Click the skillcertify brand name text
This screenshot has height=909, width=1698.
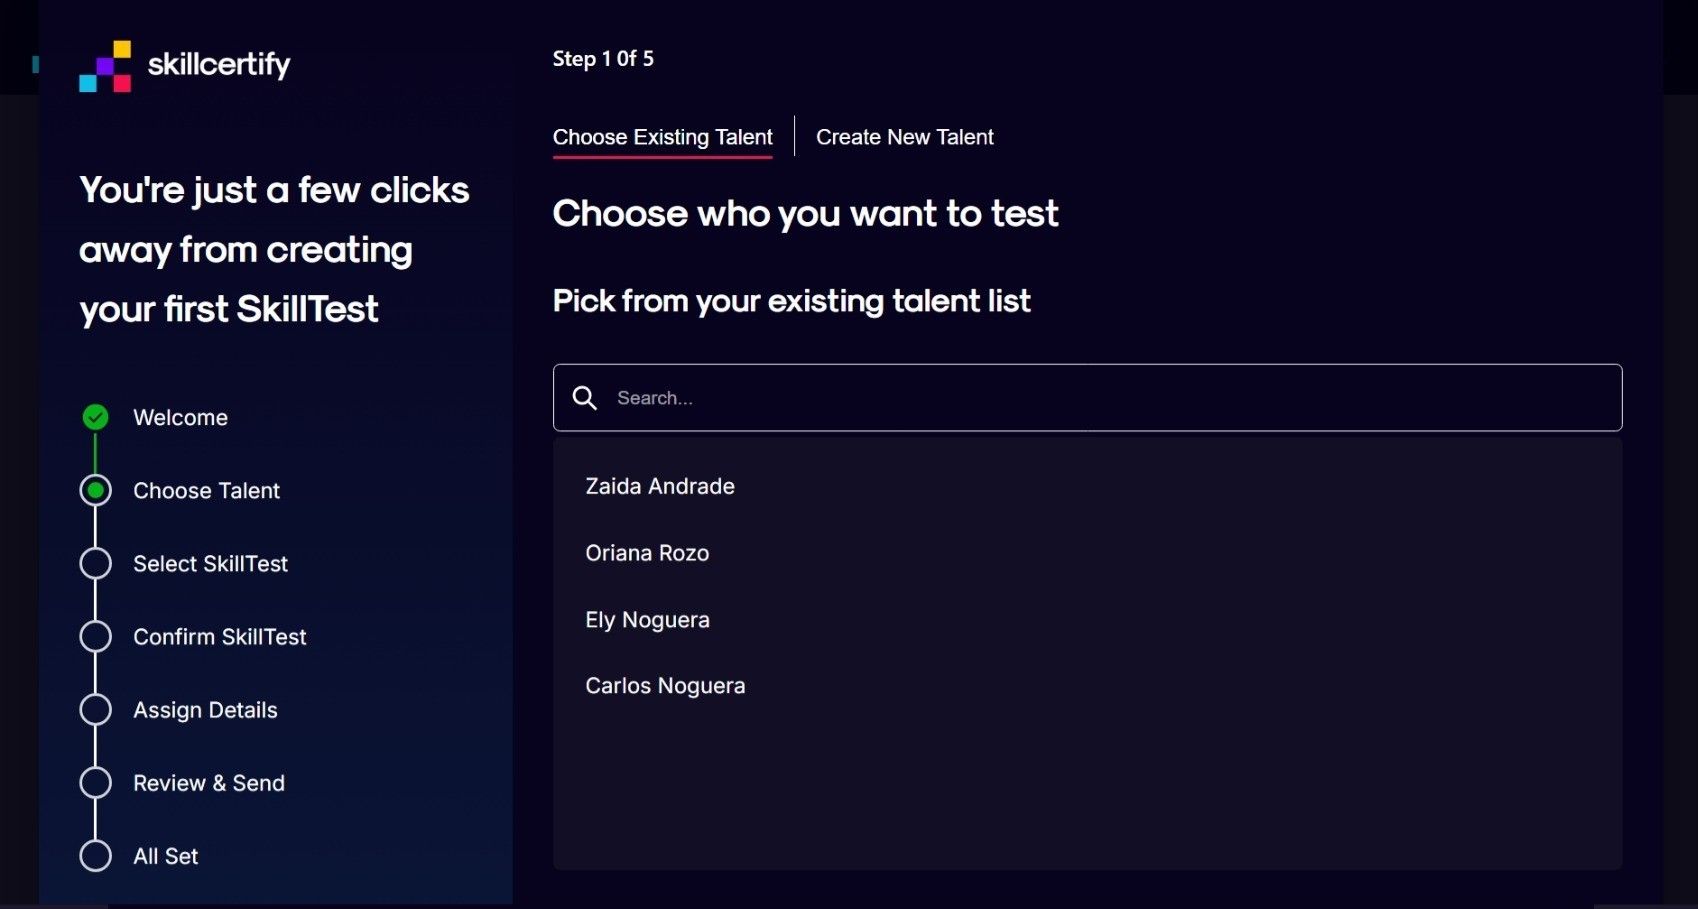[x=219, y=65]
